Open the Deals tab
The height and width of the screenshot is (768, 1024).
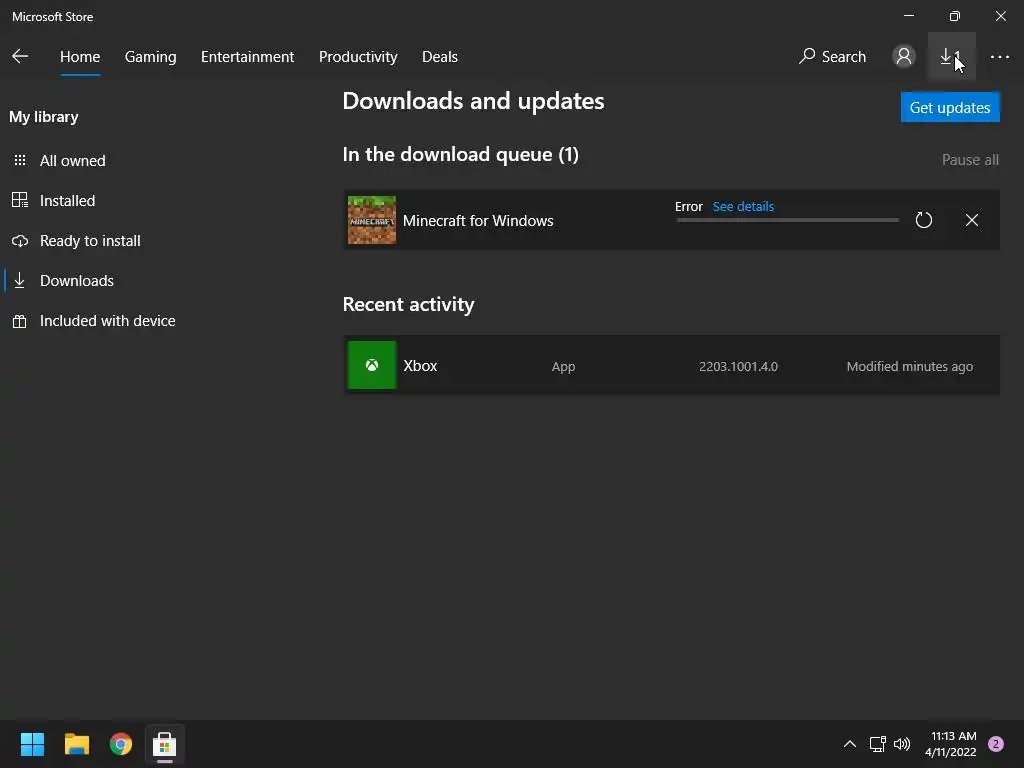(440, 57)
